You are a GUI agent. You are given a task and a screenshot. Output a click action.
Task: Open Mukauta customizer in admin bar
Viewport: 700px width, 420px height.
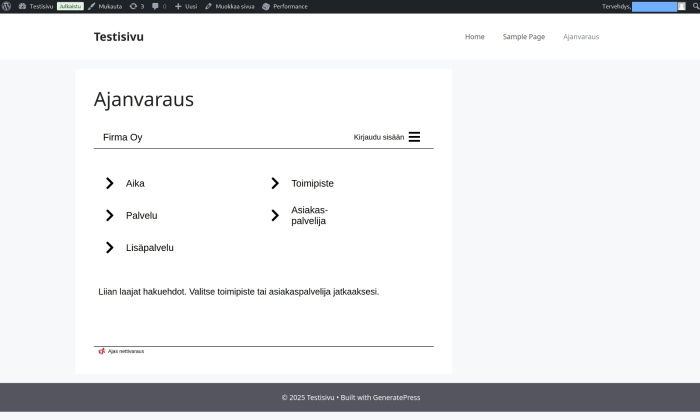(x=105, y=6)
